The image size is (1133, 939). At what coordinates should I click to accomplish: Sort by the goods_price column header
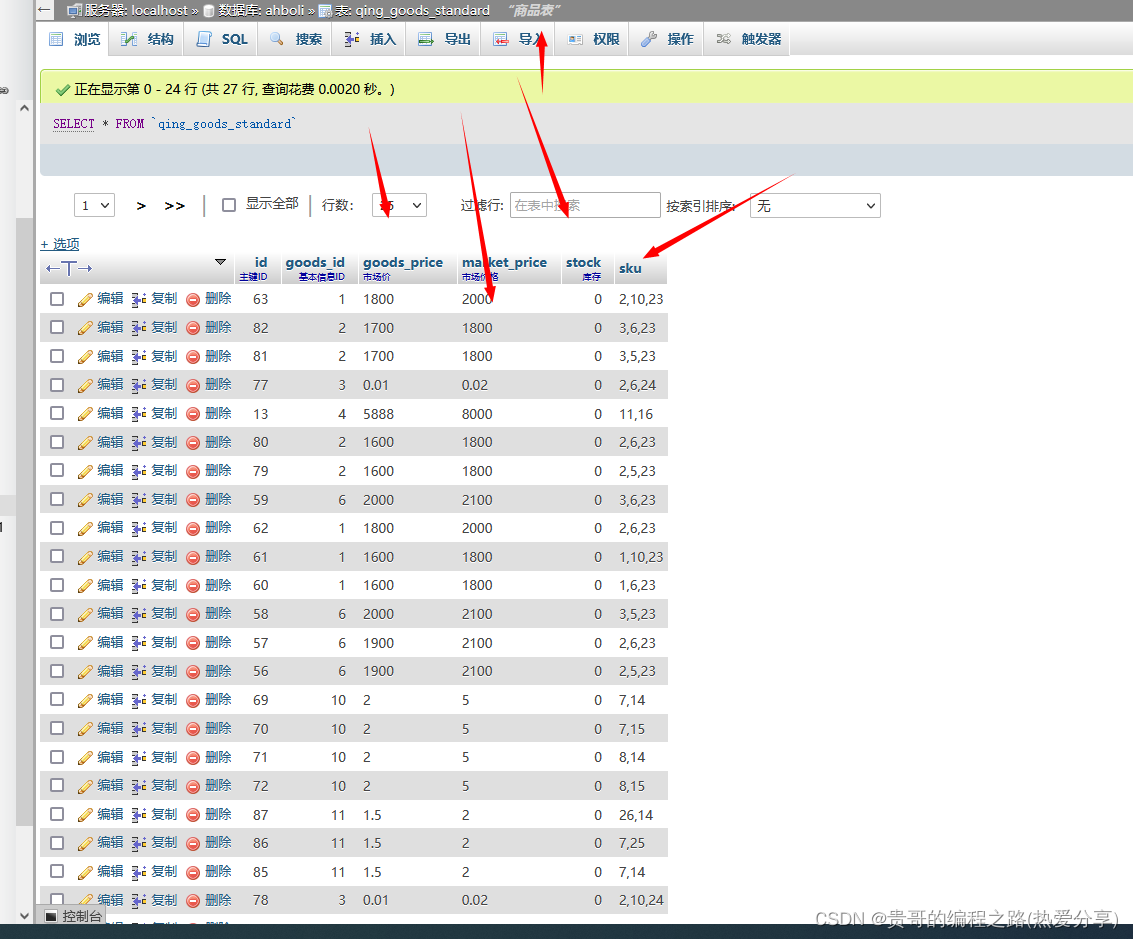tap(402, 262)
